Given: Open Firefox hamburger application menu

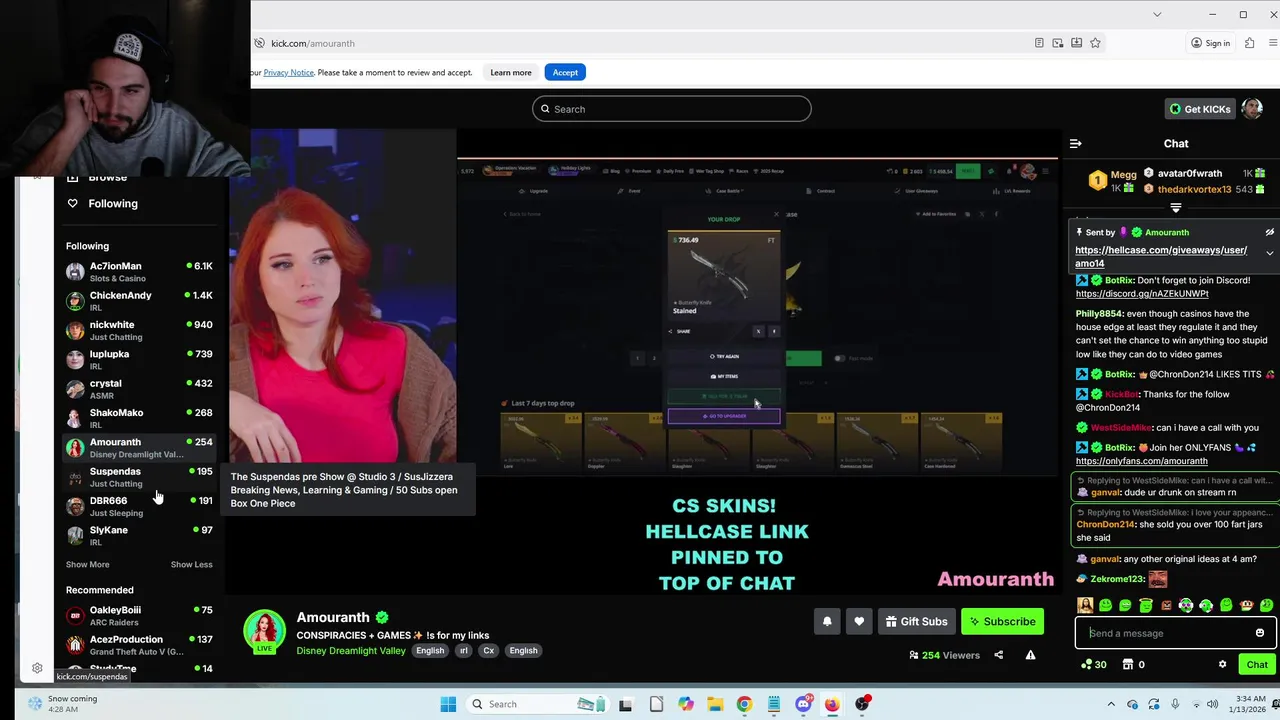Looking at the screenshot, I should [x=1273, y=43].
